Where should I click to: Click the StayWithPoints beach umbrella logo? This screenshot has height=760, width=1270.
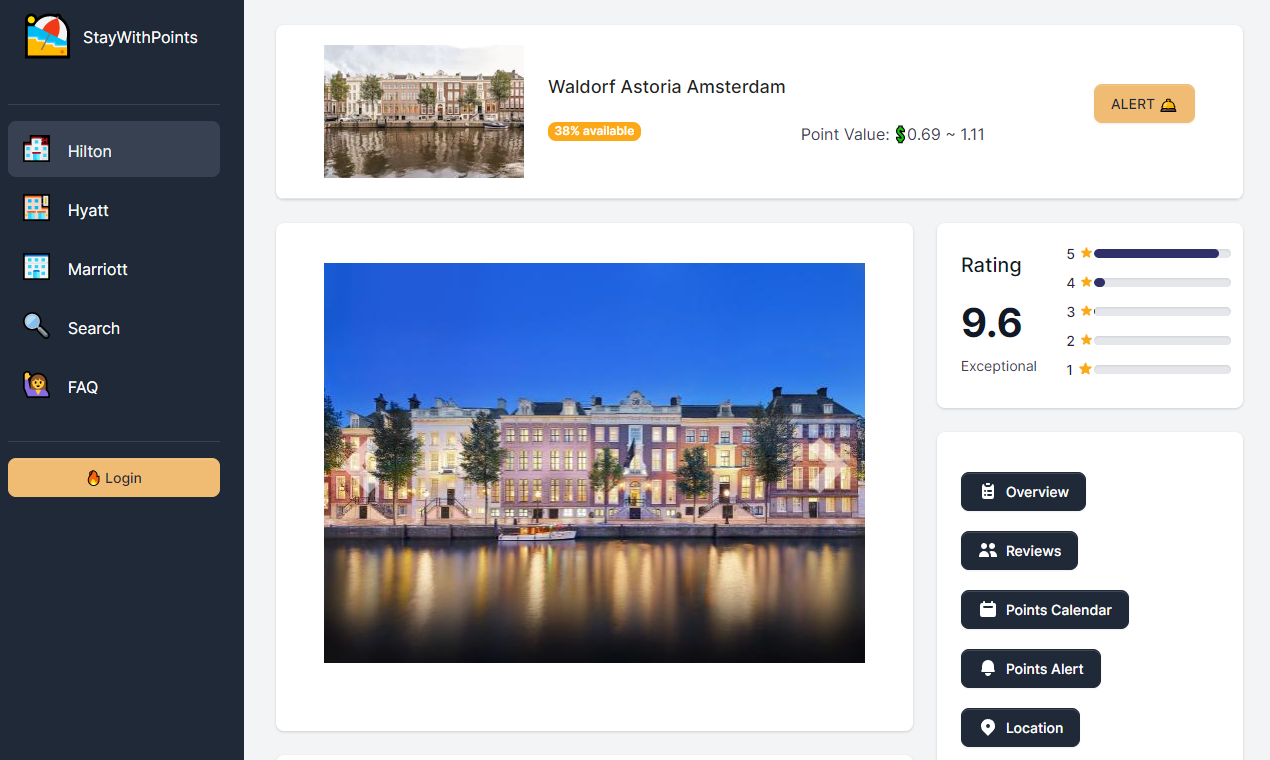[47, 37]
